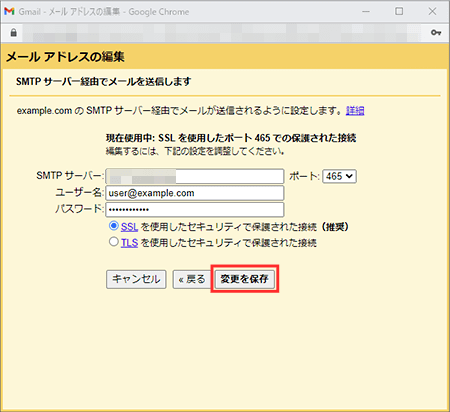Viewport: 450px width, 412px height.
Task: Open the TLS help link
Action: point(129,243)
